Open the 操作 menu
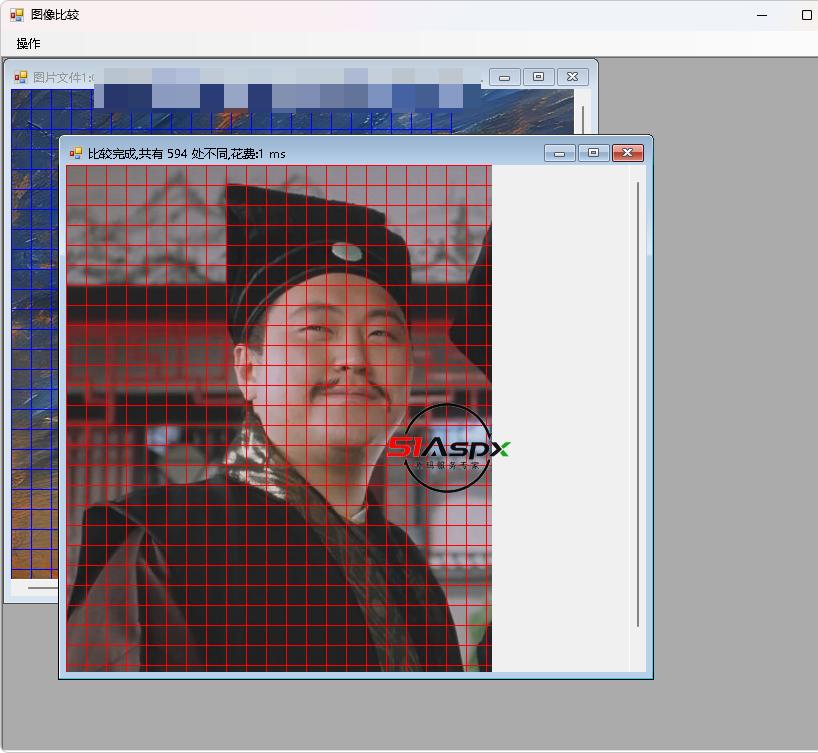 tap(28, 44)
